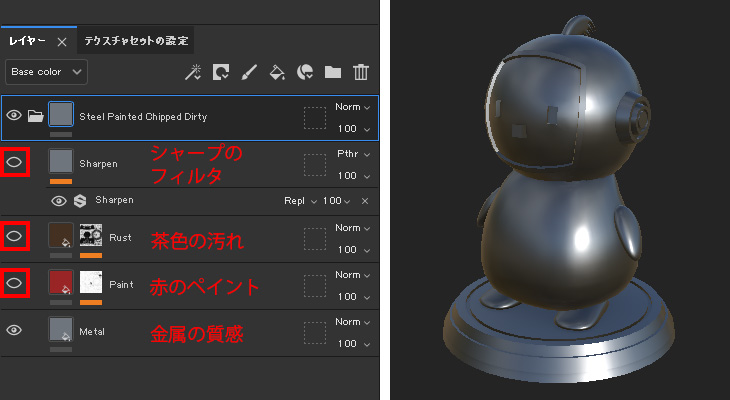Click the add mask icon in toolbar
The width and height of the screenshot is (730, 400).
click(221, 72)
